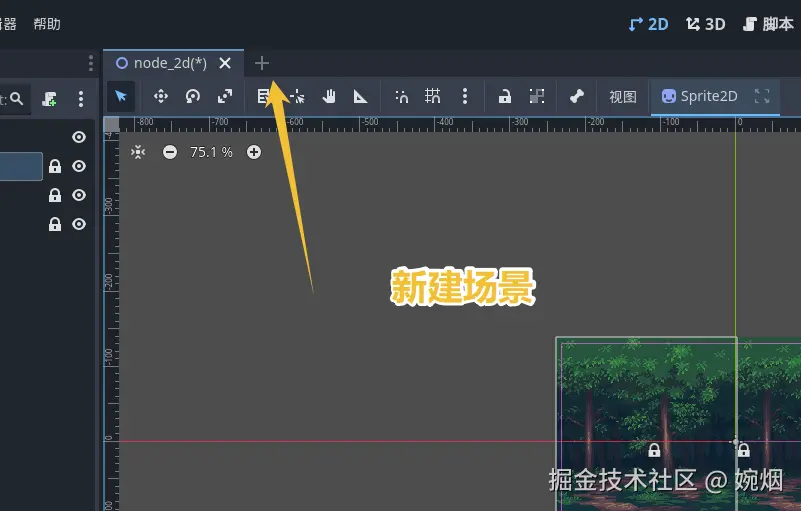Screen dimensions: 801x511
Task: Select the highlighted scene tree row
Action: (20, 166)
